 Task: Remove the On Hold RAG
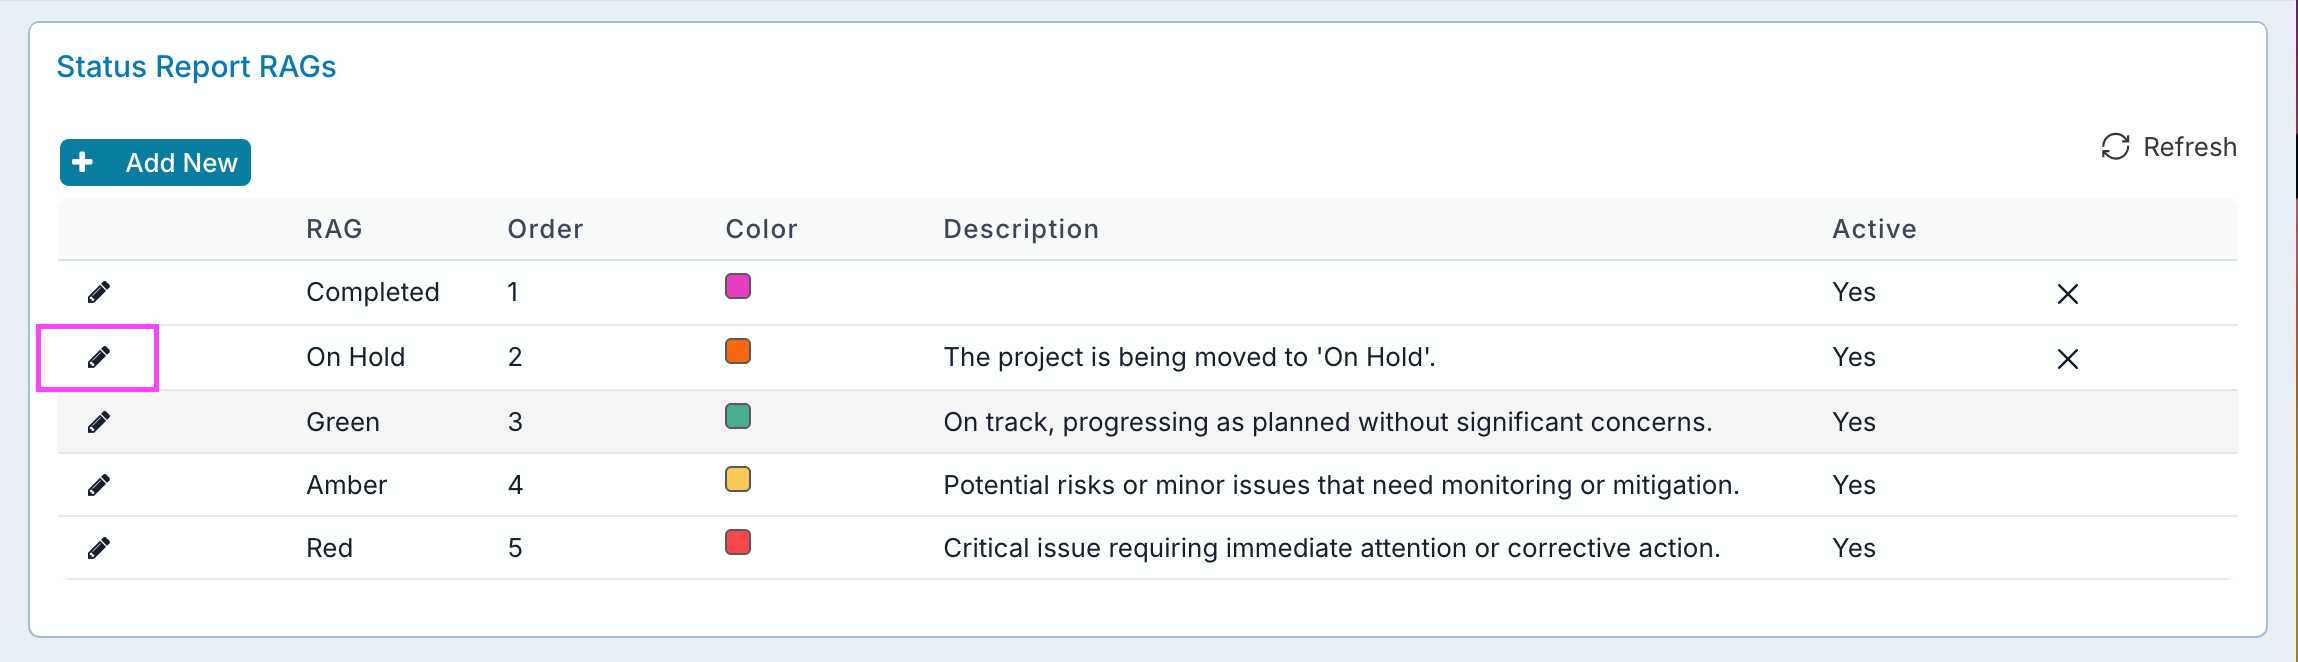click(x=2067, y=359)
